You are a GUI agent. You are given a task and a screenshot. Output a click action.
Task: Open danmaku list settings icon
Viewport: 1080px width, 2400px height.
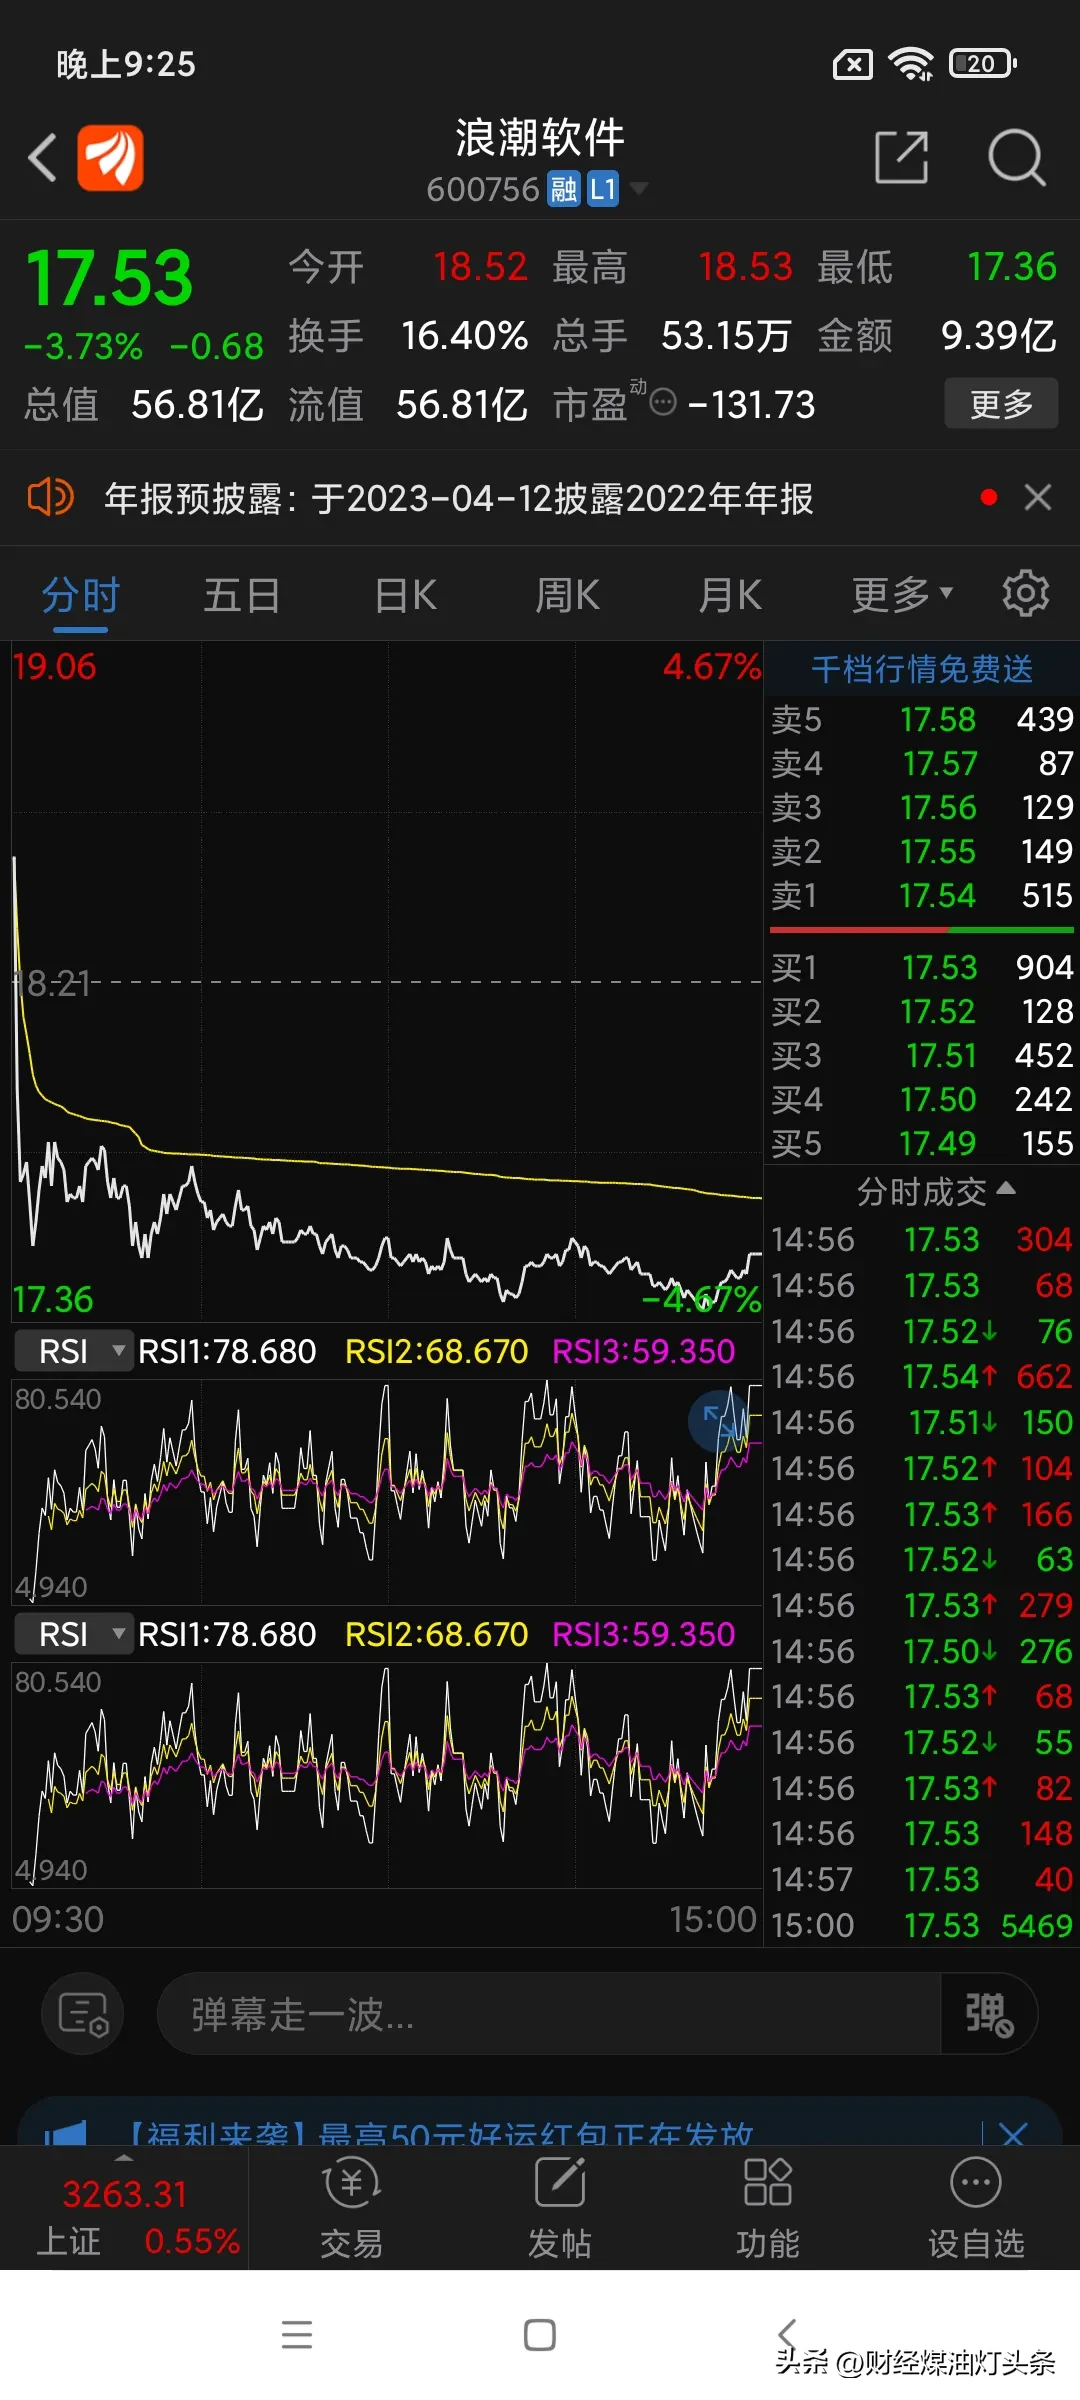click(x=83, y=2014)
